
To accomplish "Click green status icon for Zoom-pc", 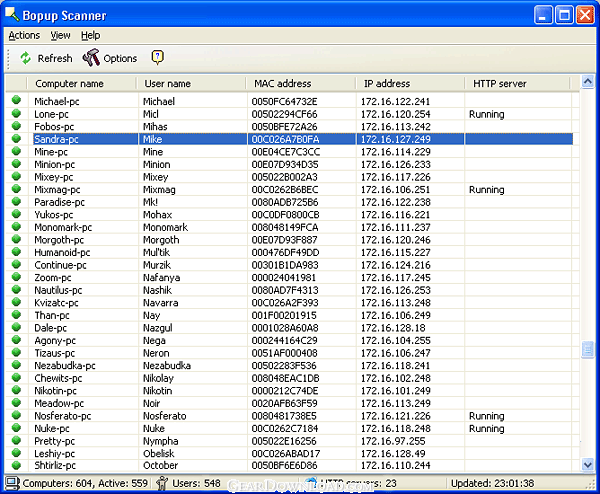I will 16,277.
